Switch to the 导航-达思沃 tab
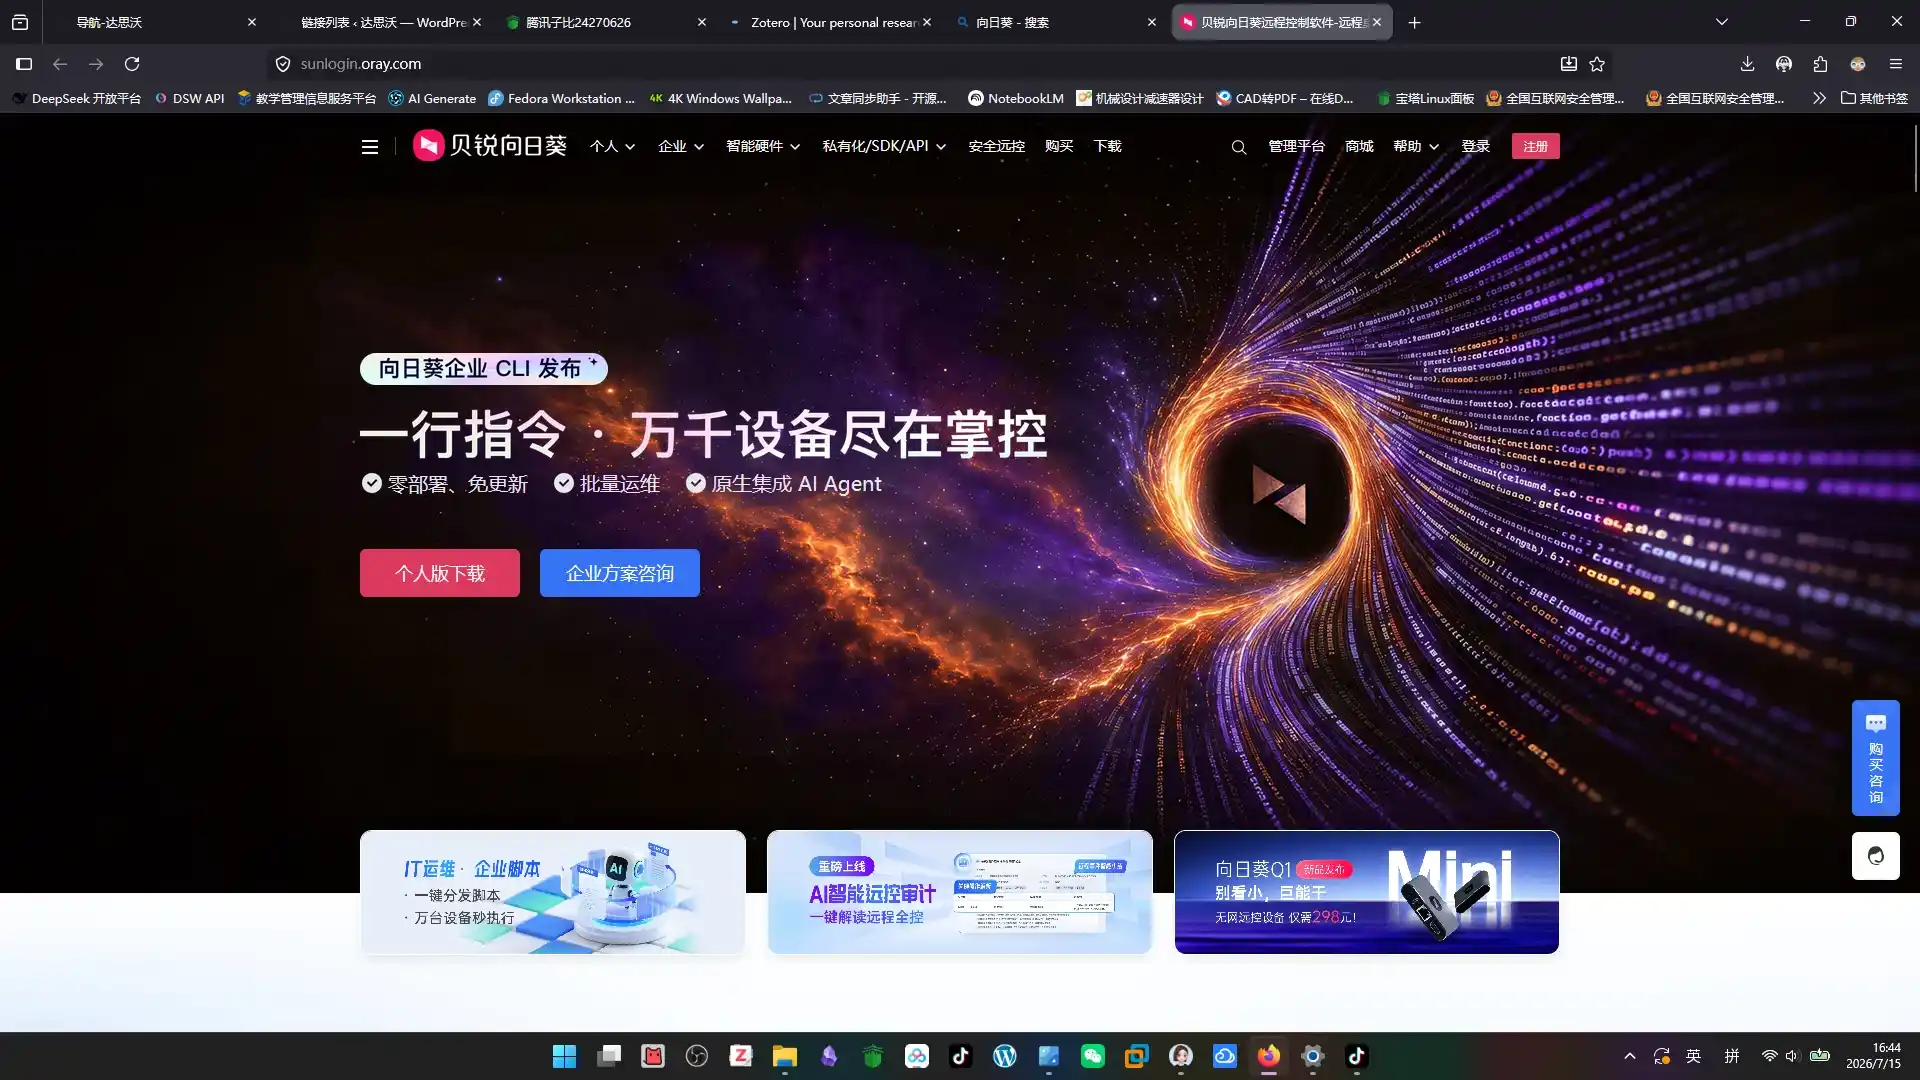Image resolution: width=1920 pixels, height=1080 pixels. 155,22
